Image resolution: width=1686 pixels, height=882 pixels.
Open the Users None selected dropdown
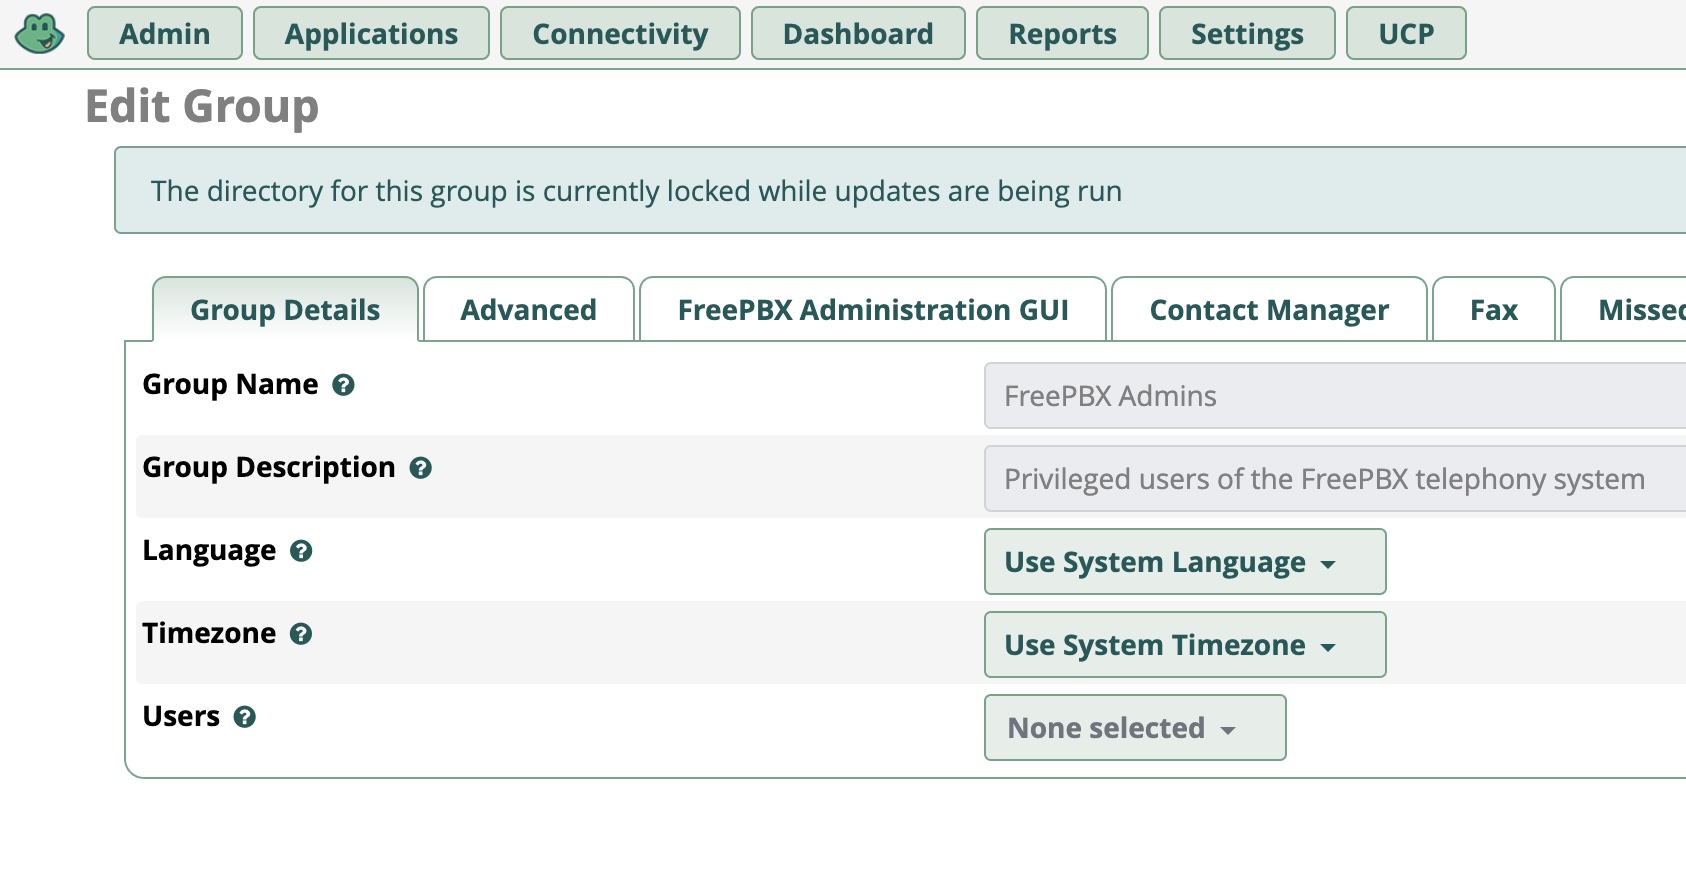click(1134, 728)
